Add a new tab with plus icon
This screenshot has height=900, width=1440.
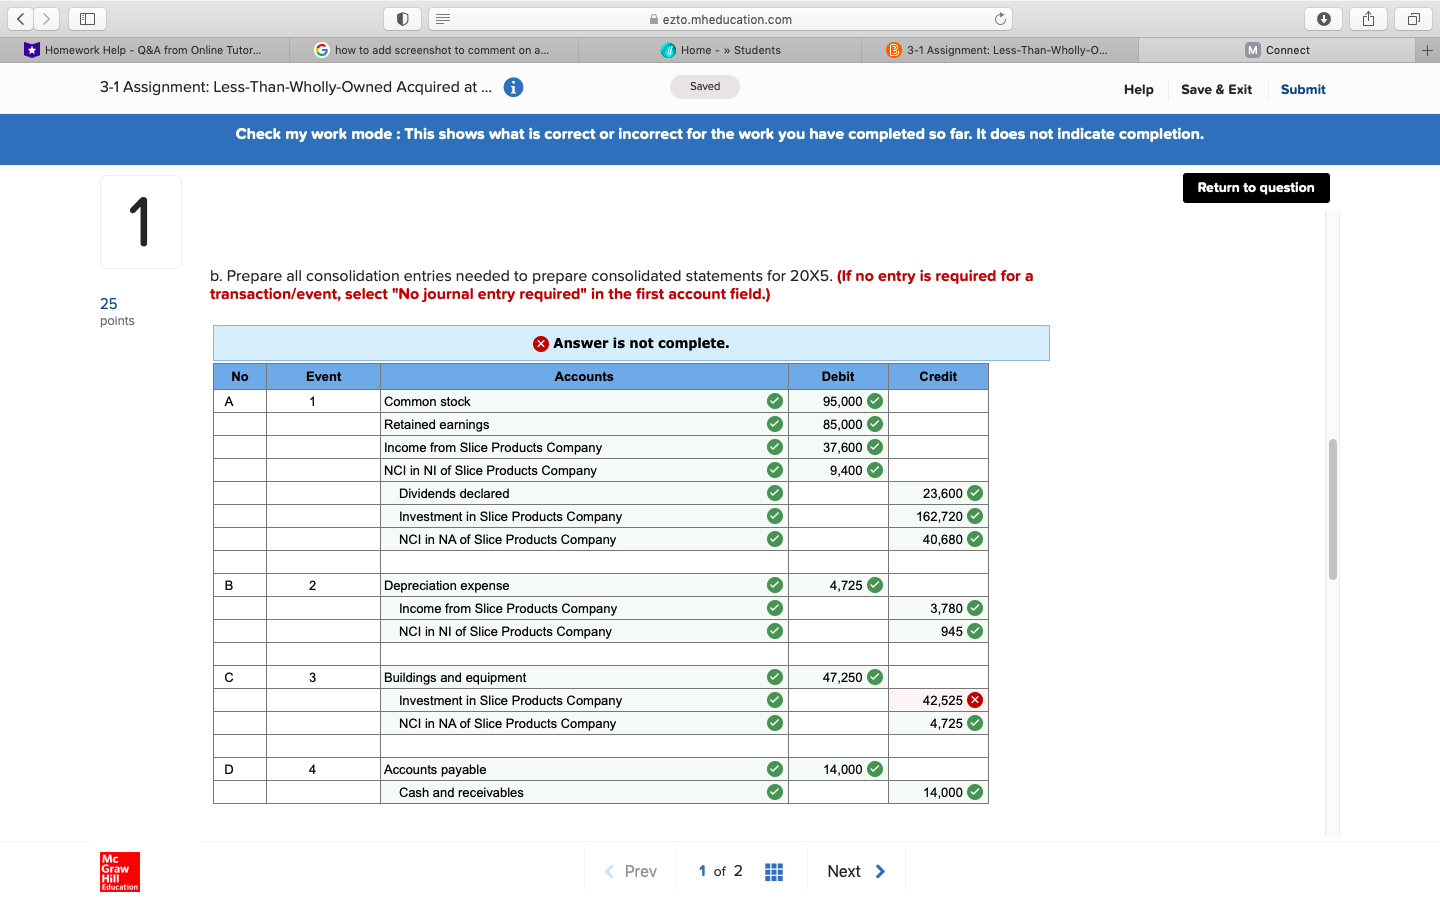tap(1427, 50)
